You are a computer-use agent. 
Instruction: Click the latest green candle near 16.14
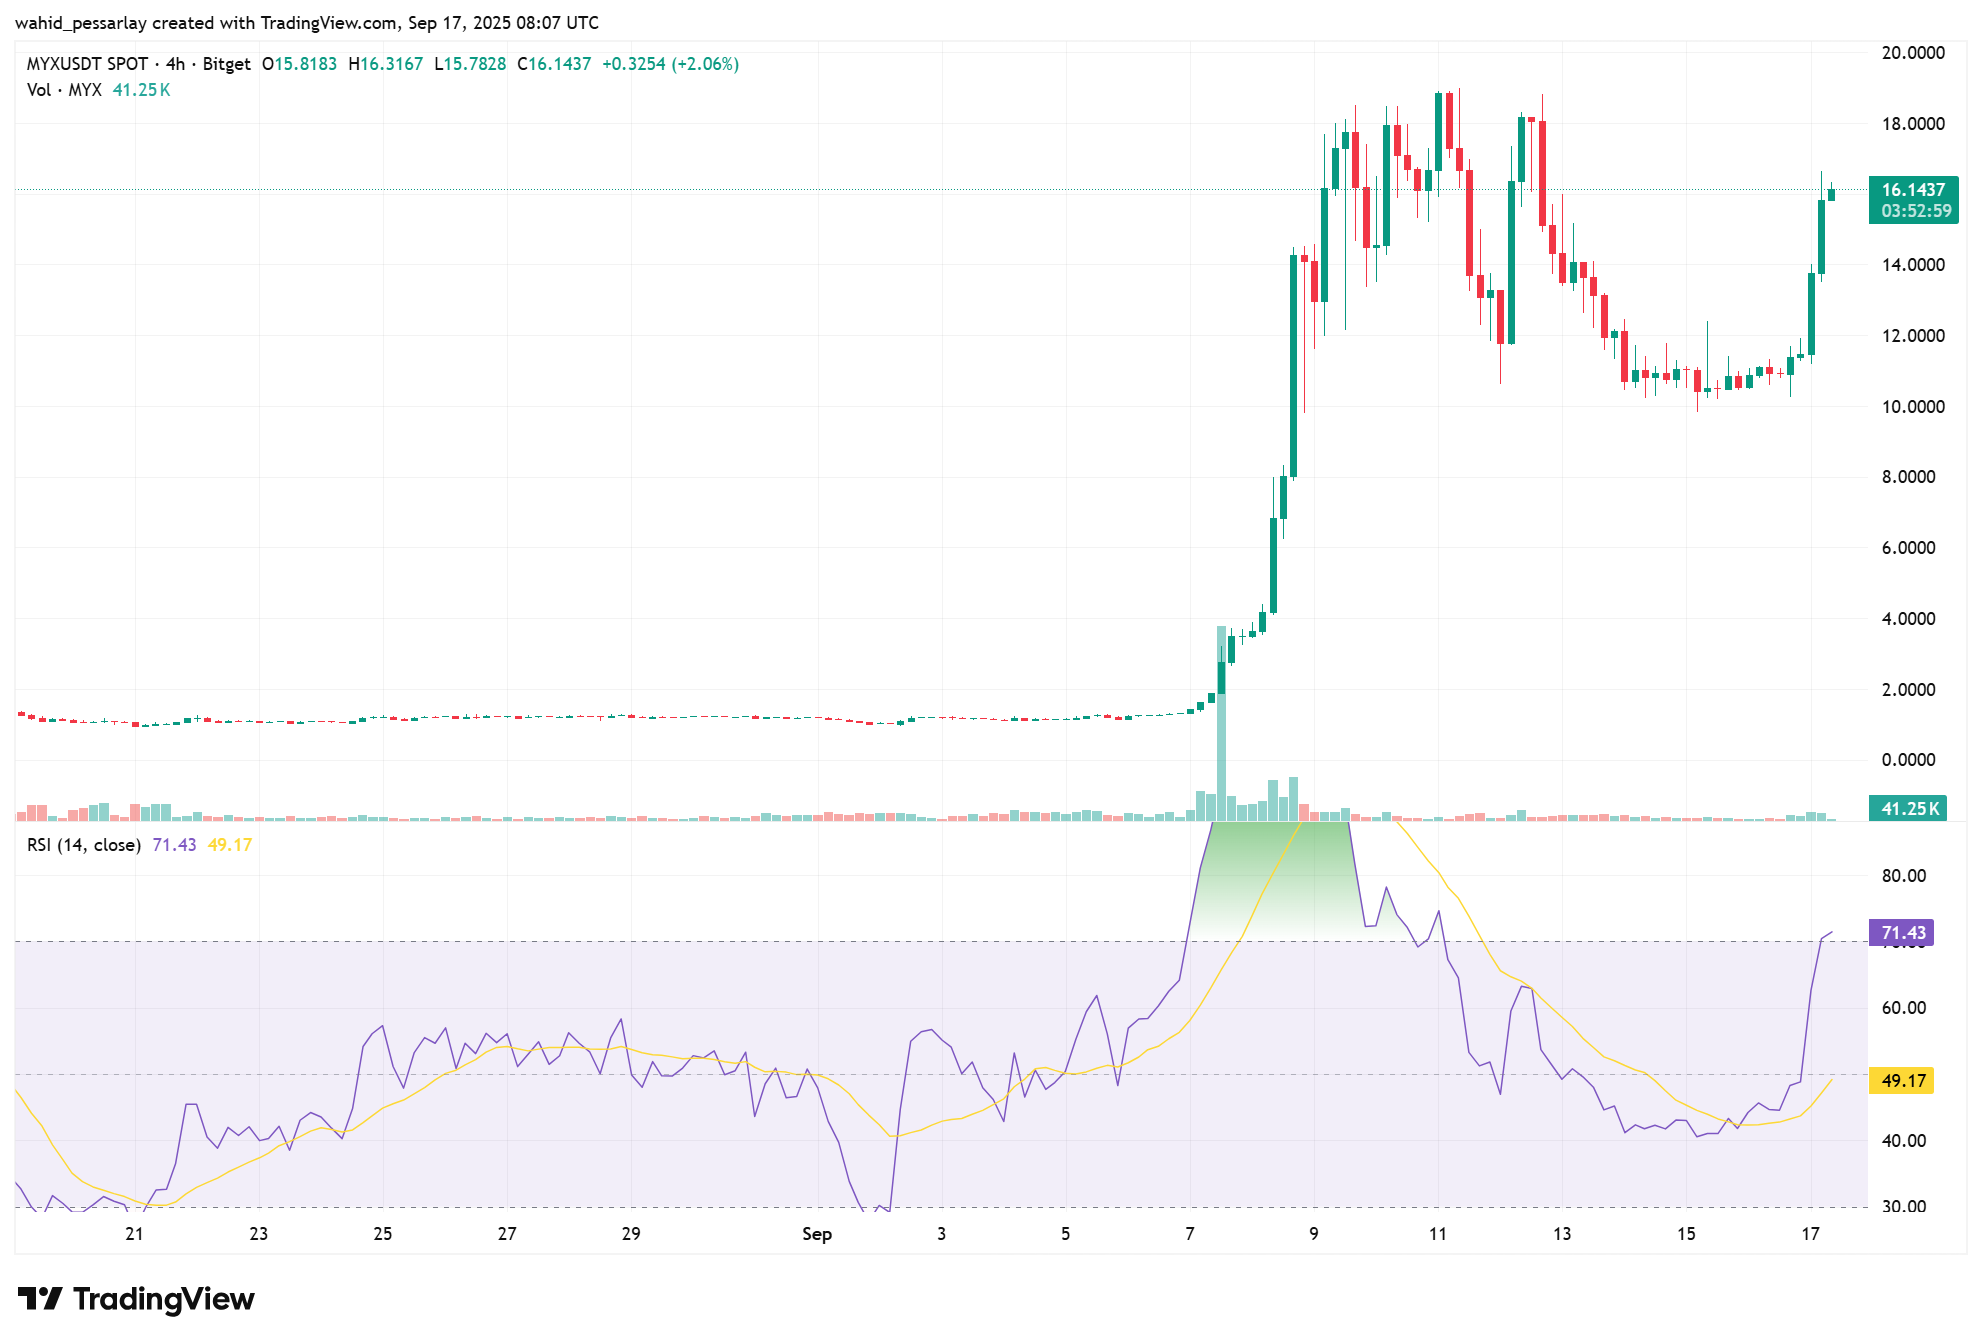click(1832, 194)
